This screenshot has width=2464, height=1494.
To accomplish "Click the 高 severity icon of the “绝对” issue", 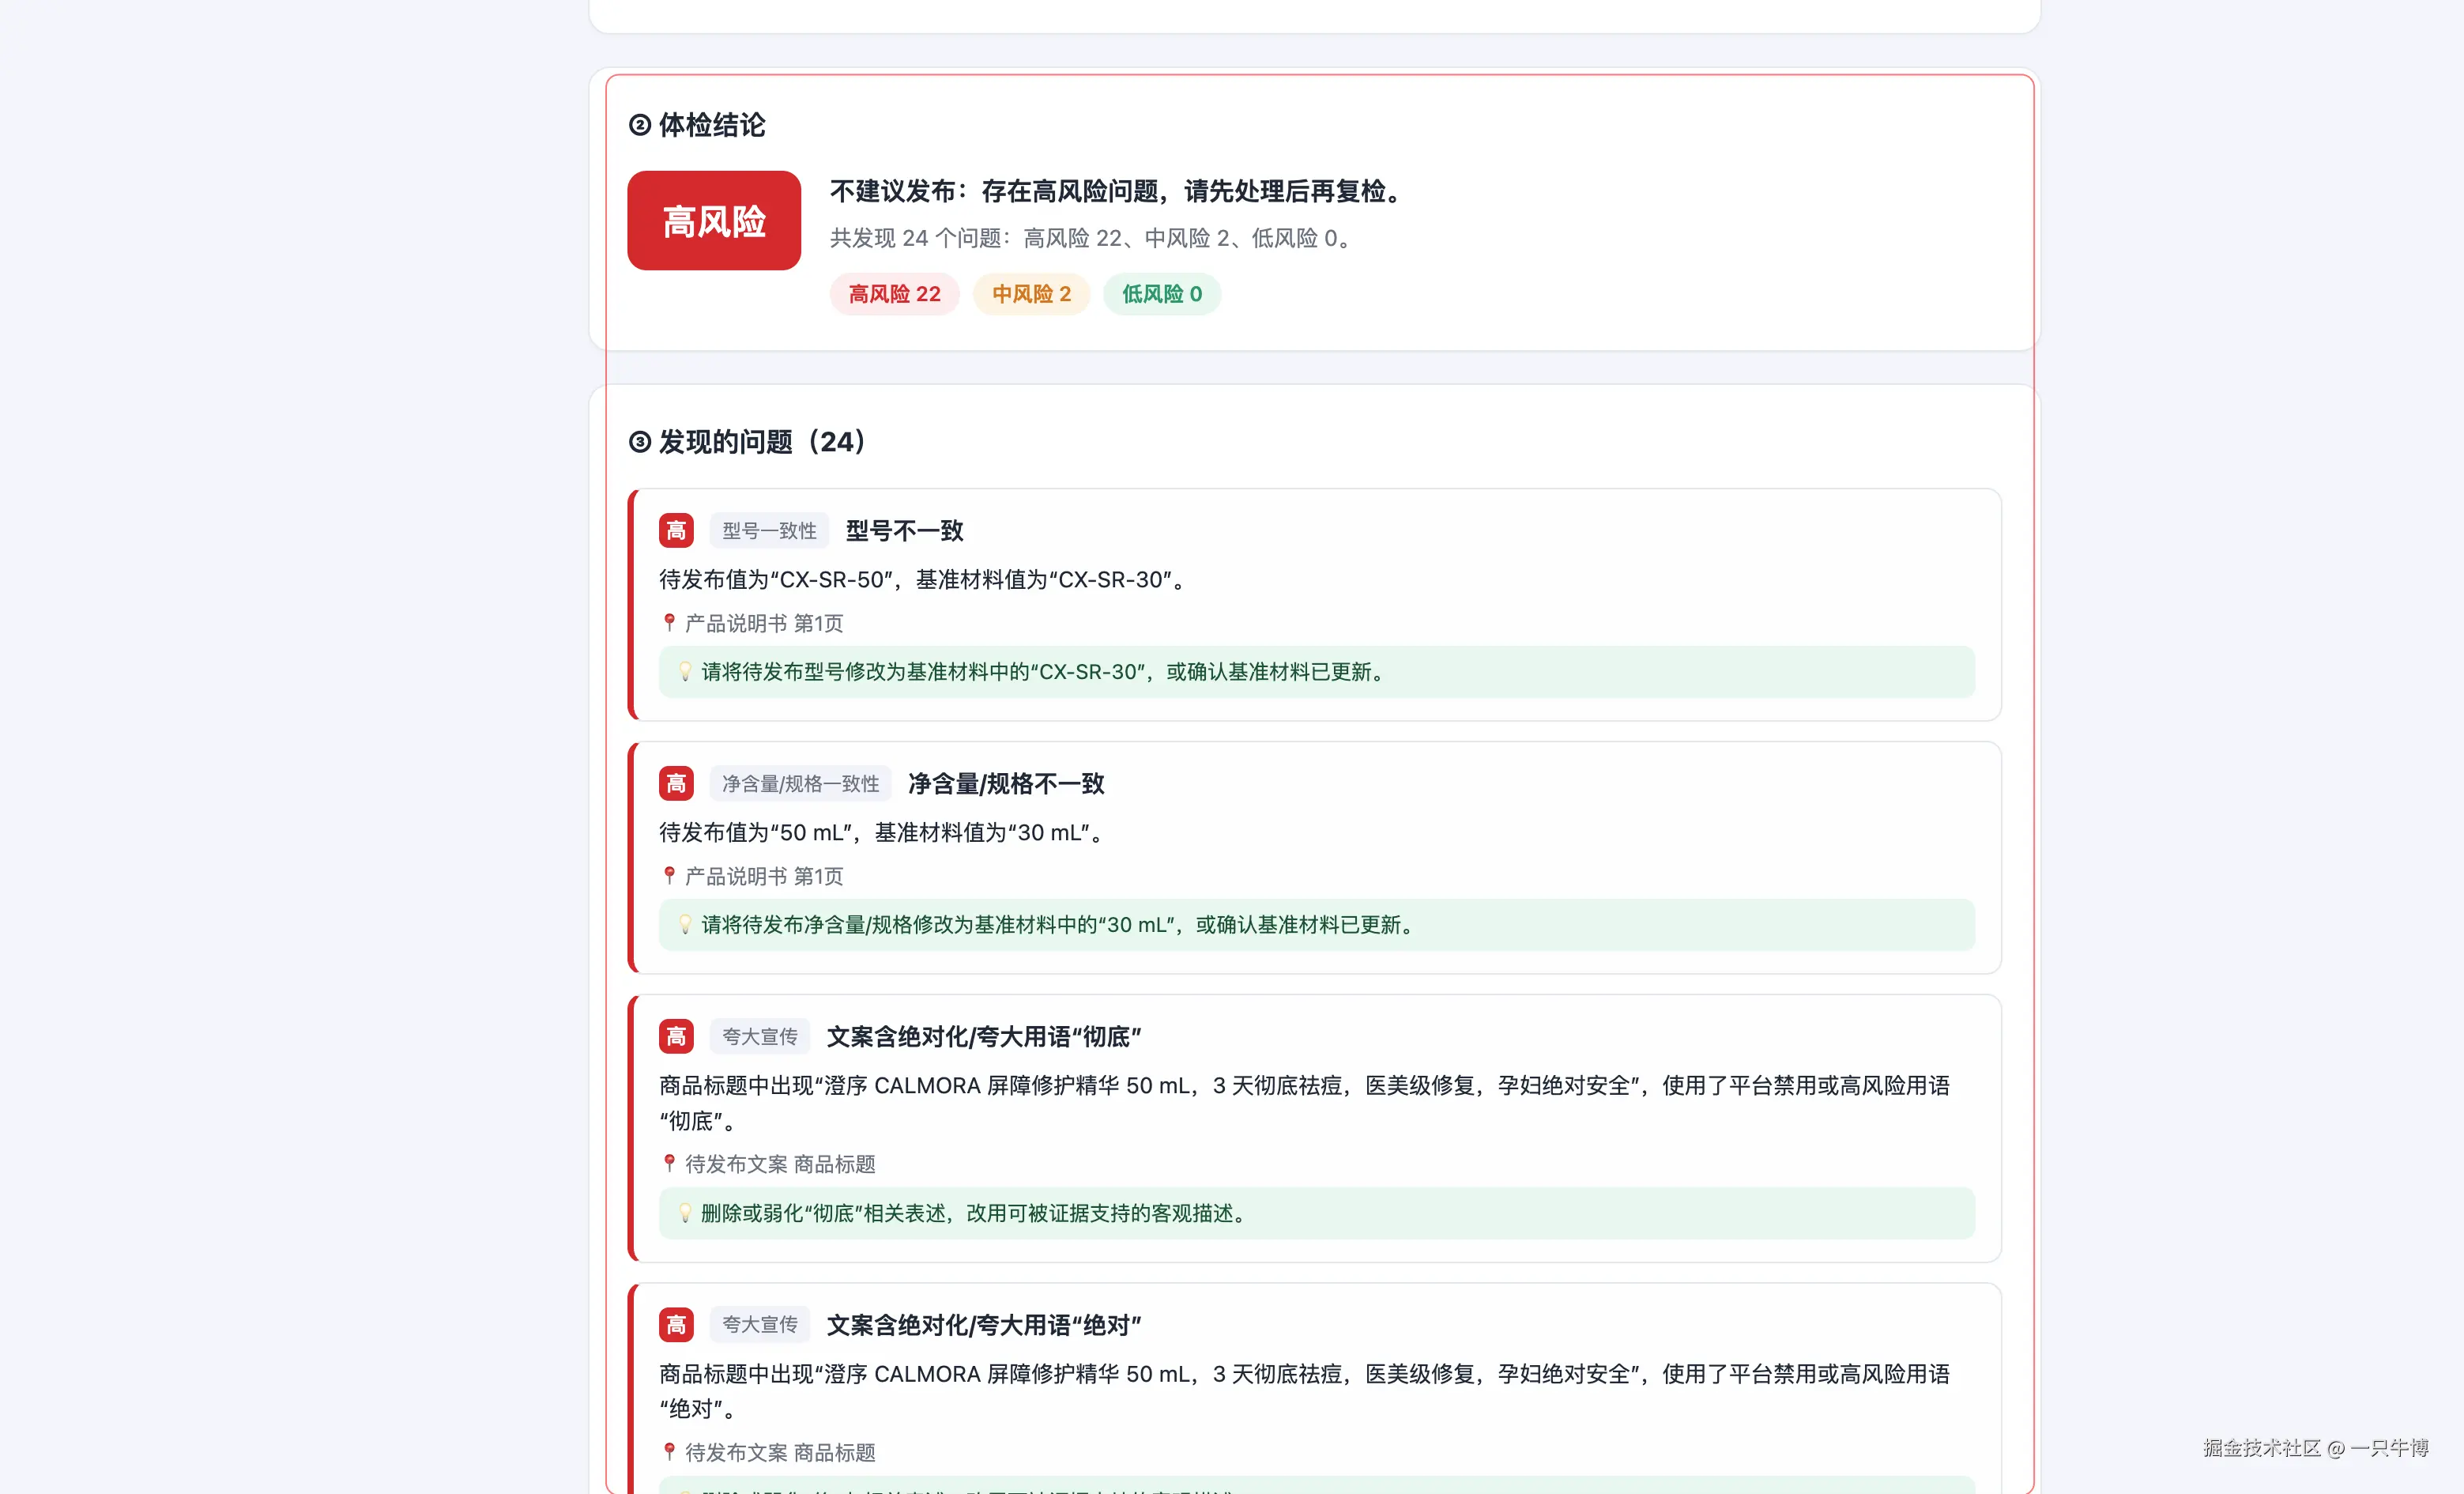I will [x=676, y=1325].
